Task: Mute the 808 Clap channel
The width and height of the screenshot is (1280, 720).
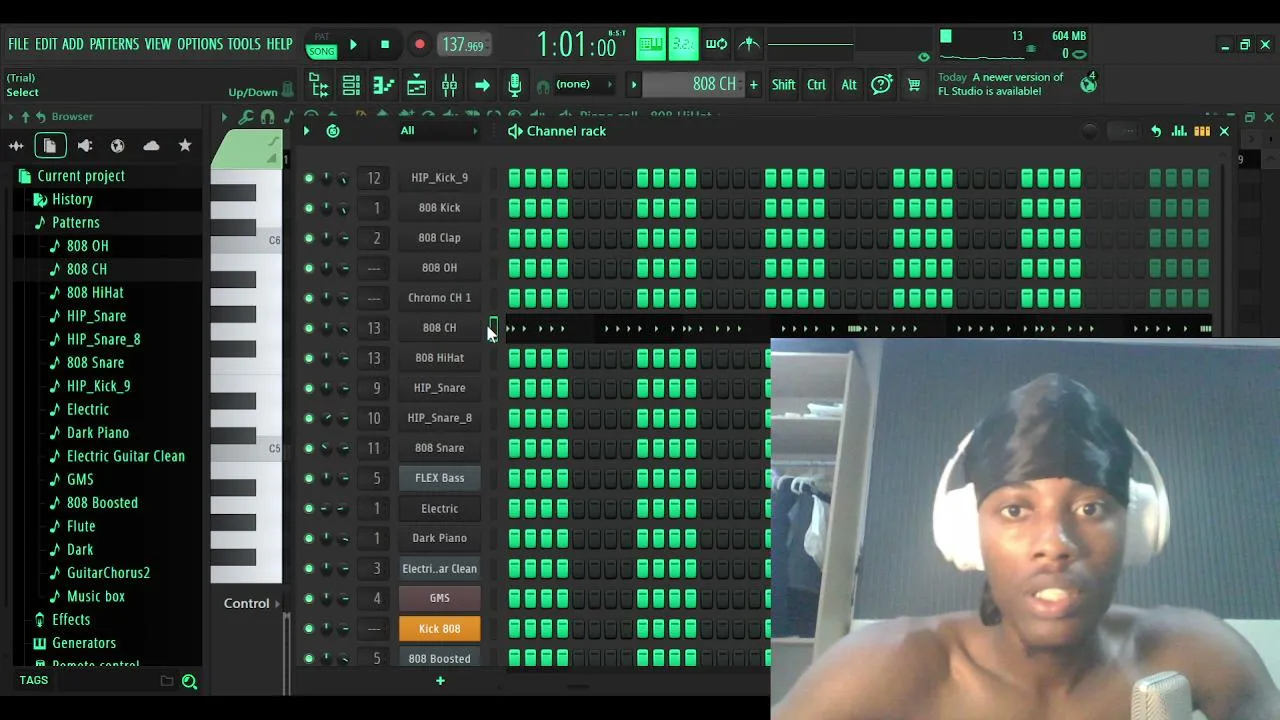Action: coord(309,238)
